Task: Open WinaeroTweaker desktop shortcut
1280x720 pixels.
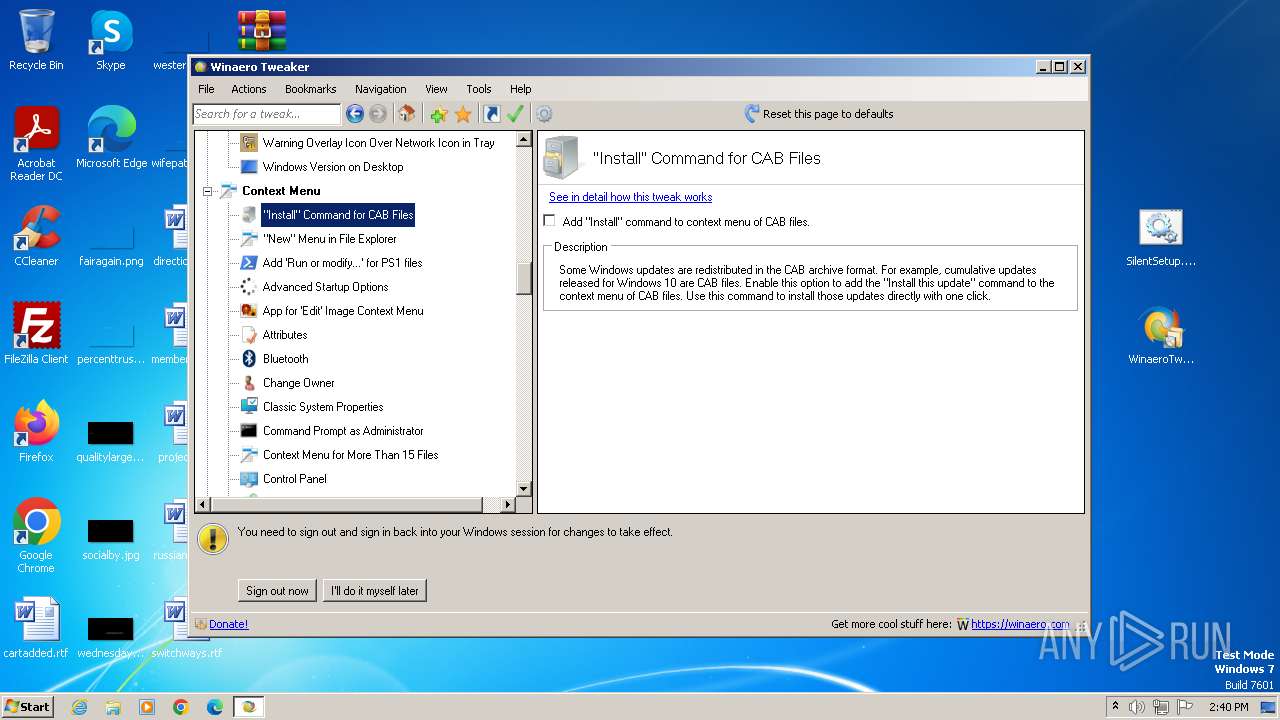Action: tap(1161, 336)
